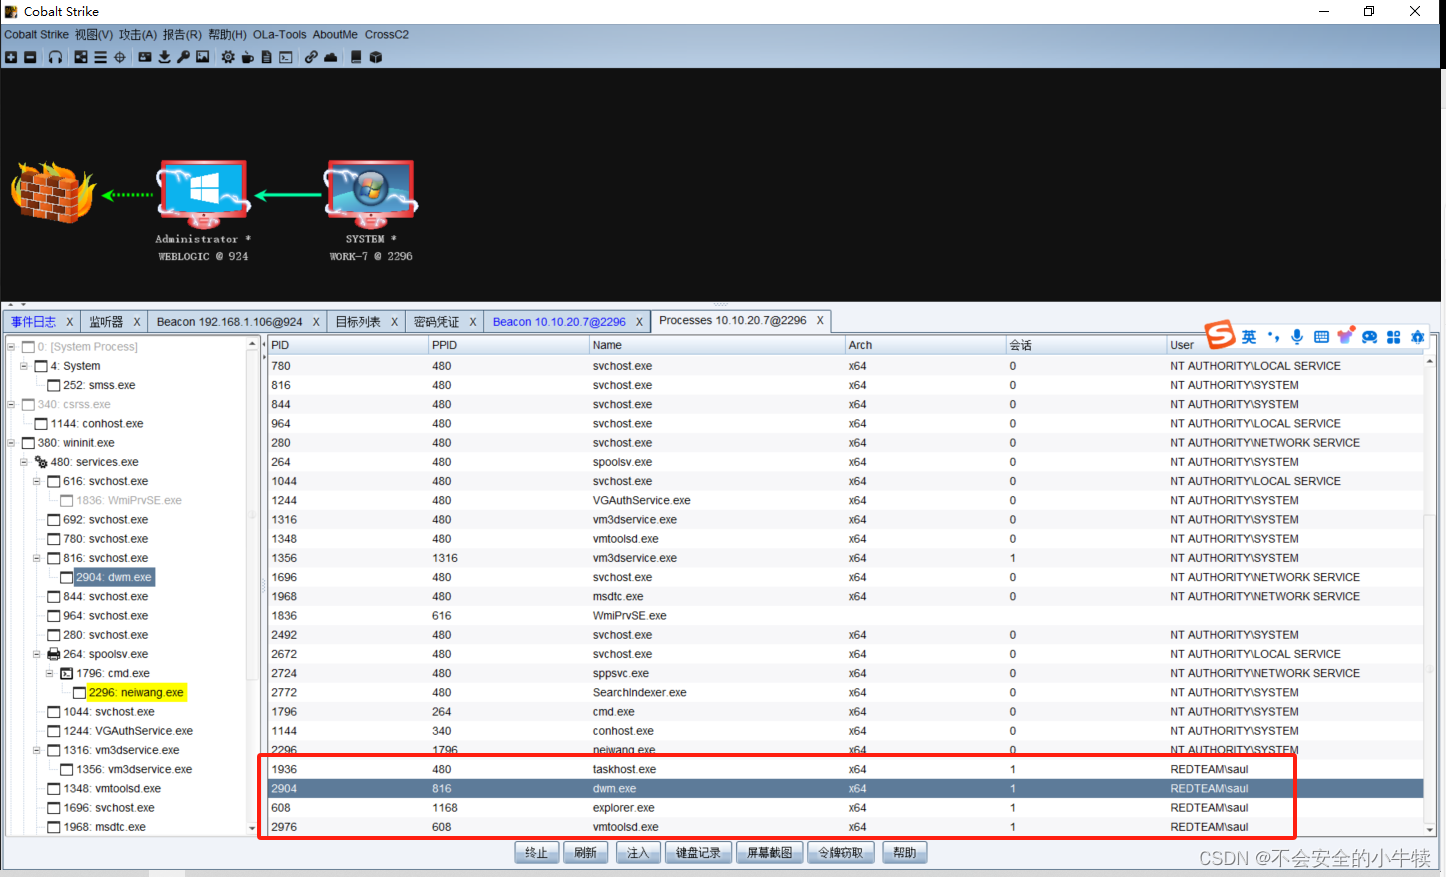Click the Sogou IME toolbox grid icon
The height and width of the screenshot is (877, 1446).
pyautogui.click(x=1393, y=337)
